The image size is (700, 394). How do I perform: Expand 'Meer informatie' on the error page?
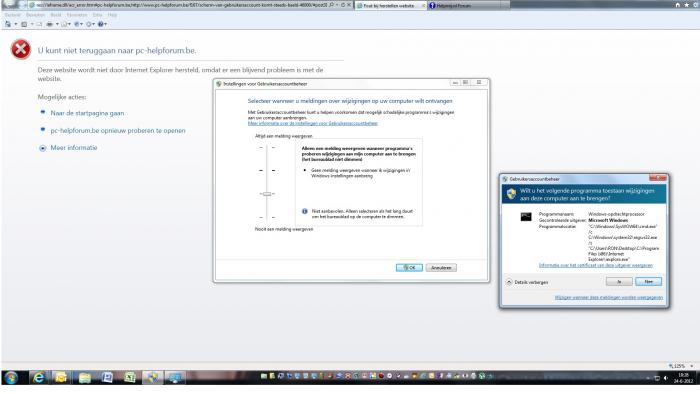tap(74, 148)
